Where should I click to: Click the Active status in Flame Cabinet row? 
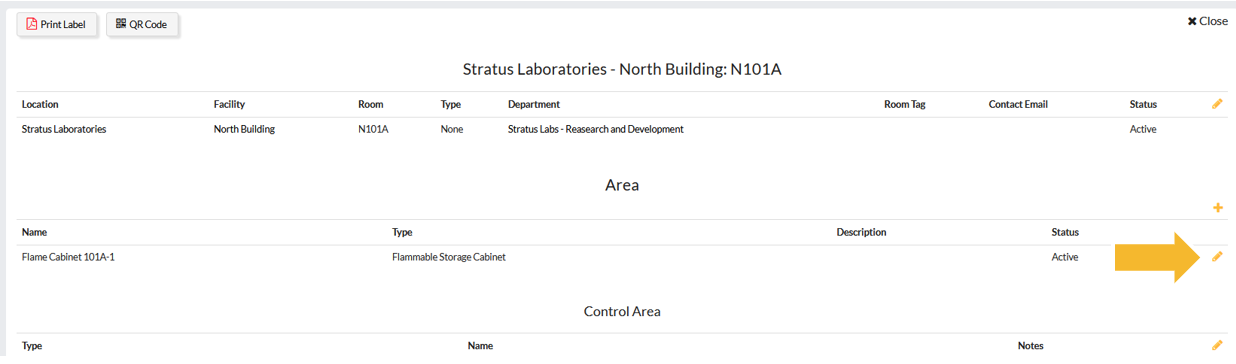pyautogui.click(x=1065, y=257)
